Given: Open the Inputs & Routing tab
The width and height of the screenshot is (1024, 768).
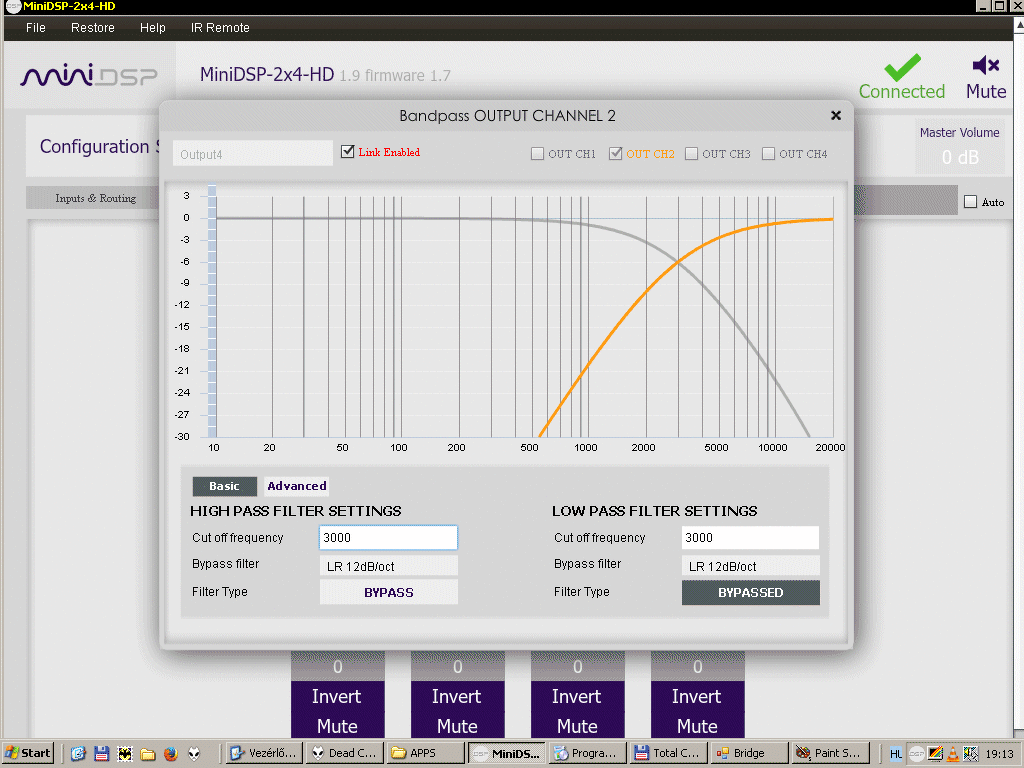Looking at the screenshot, I should 95,198.
